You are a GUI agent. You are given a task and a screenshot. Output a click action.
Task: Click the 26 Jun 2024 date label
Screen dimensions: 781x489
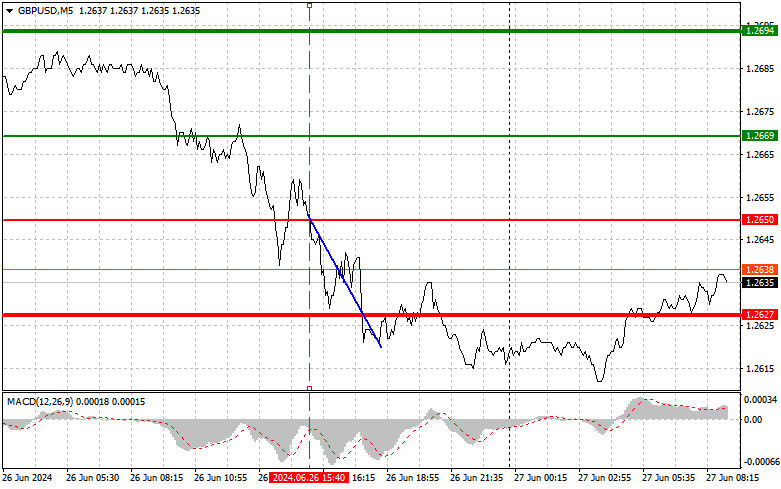click(27, 478)
